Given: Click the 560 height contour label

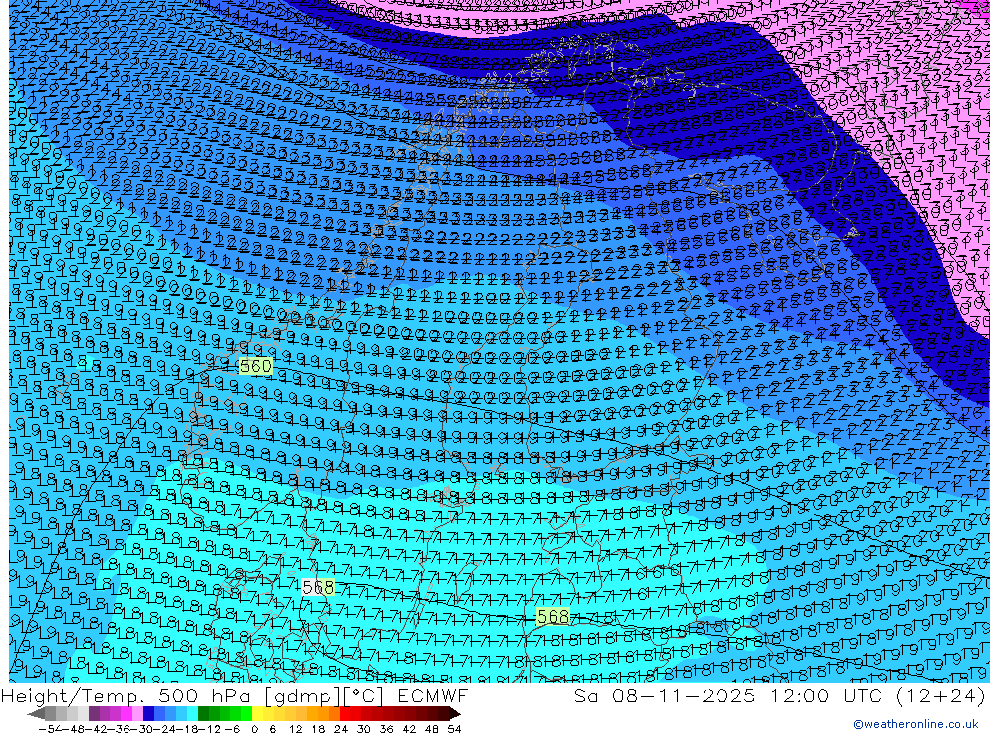Looking at the screenshot, I should (255, 366).
